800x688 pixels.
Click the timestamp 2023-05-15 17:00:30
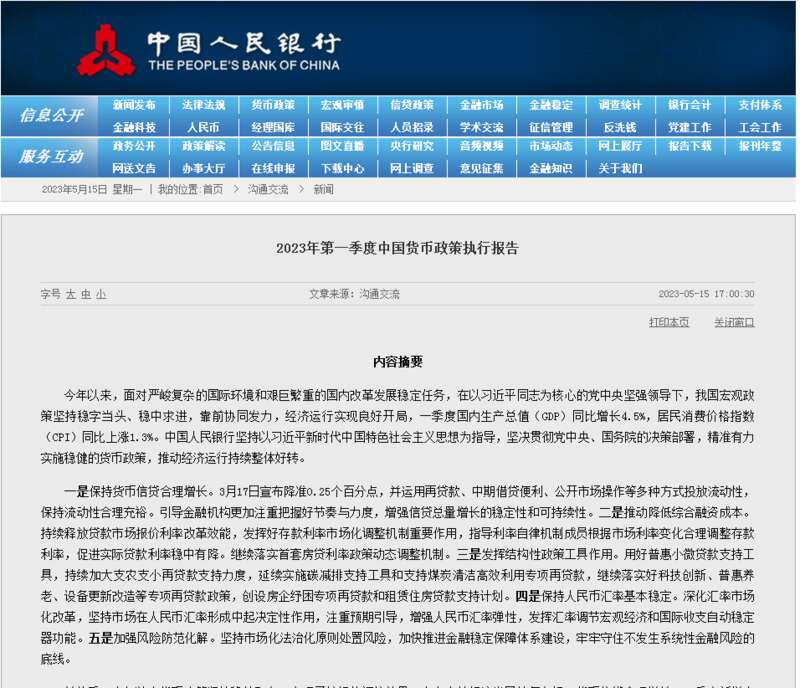click(706, 294)
